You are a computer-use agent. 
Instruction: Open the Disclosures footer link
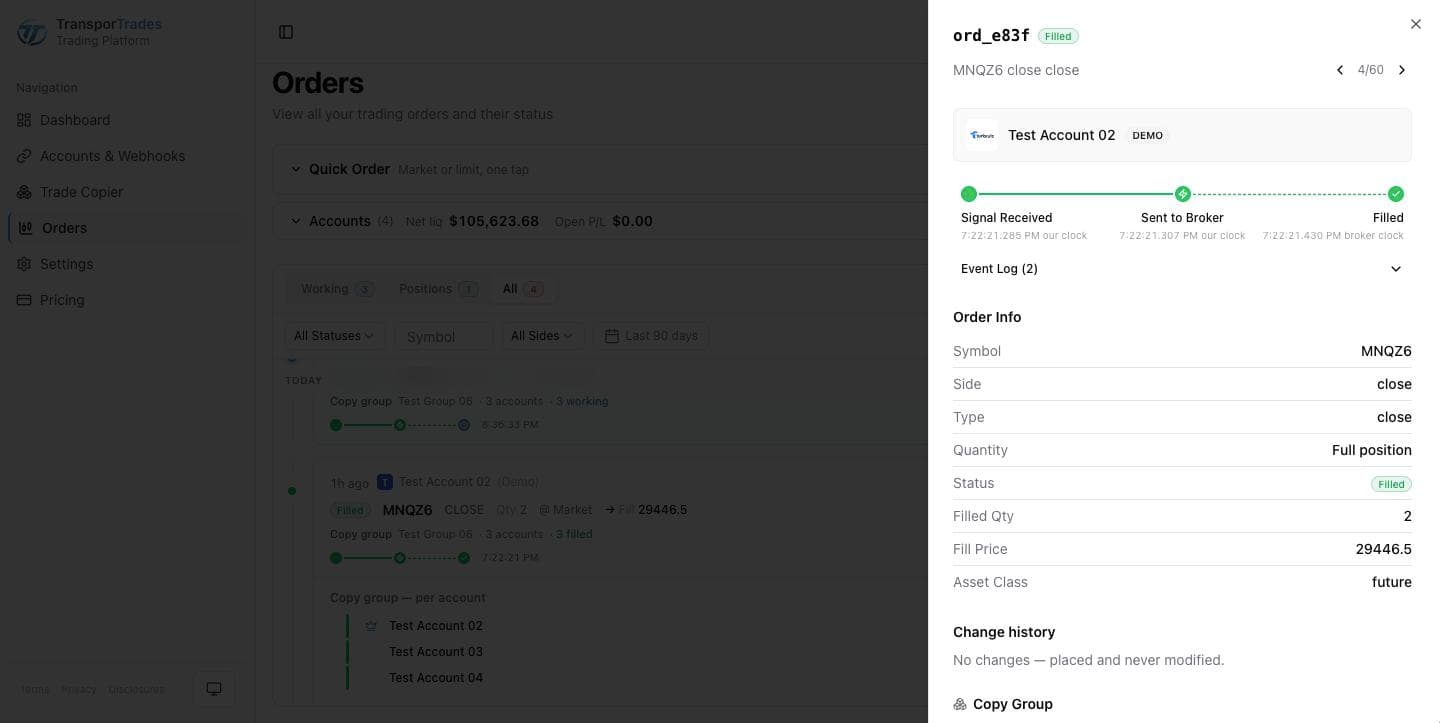[136, 689]
